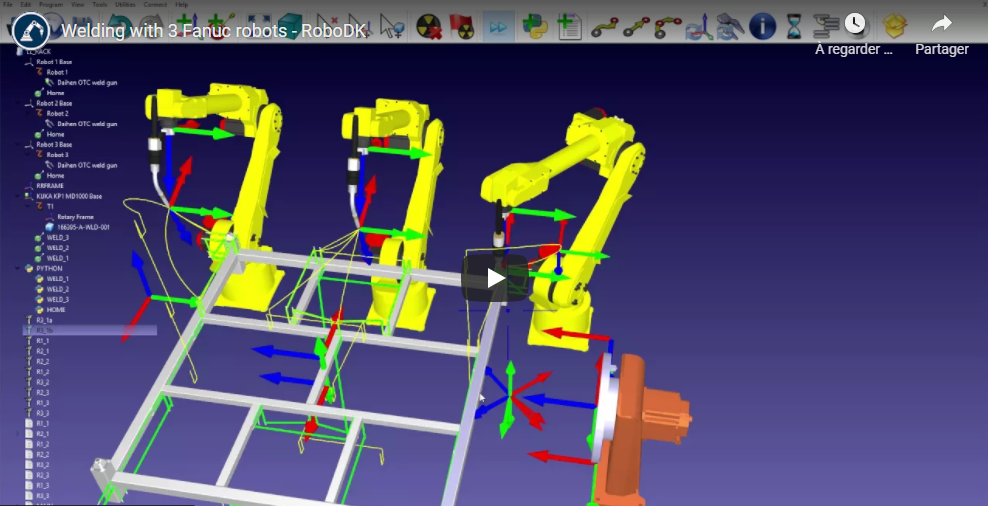Open the Program menu
Image resolution: width=988 pixels, height=506 pixels.
[x=51, y=4]
